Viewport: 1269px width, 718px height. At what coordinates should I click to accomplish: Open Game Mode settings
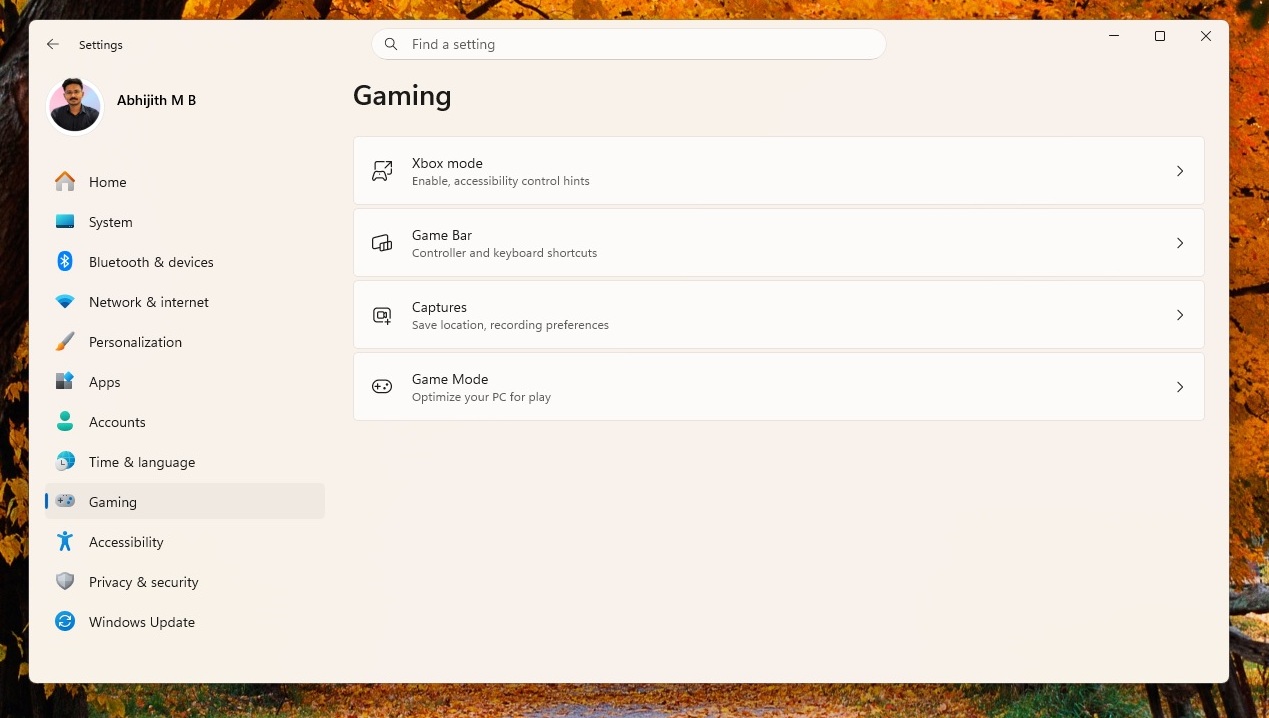coord(779,387)
